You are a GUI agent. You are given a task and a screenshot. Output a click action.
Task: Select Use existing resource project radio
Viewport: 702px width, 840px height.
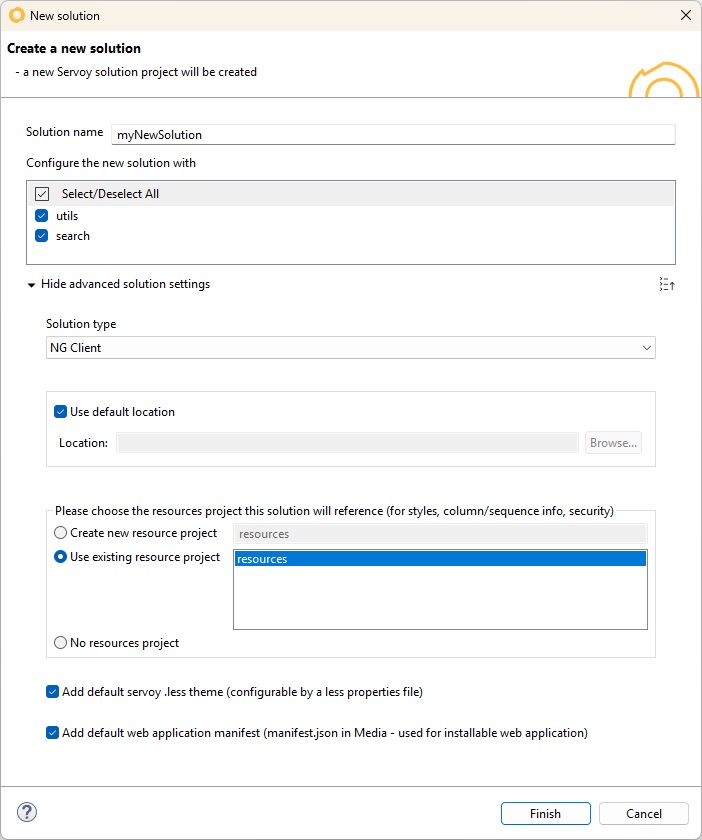61,557
